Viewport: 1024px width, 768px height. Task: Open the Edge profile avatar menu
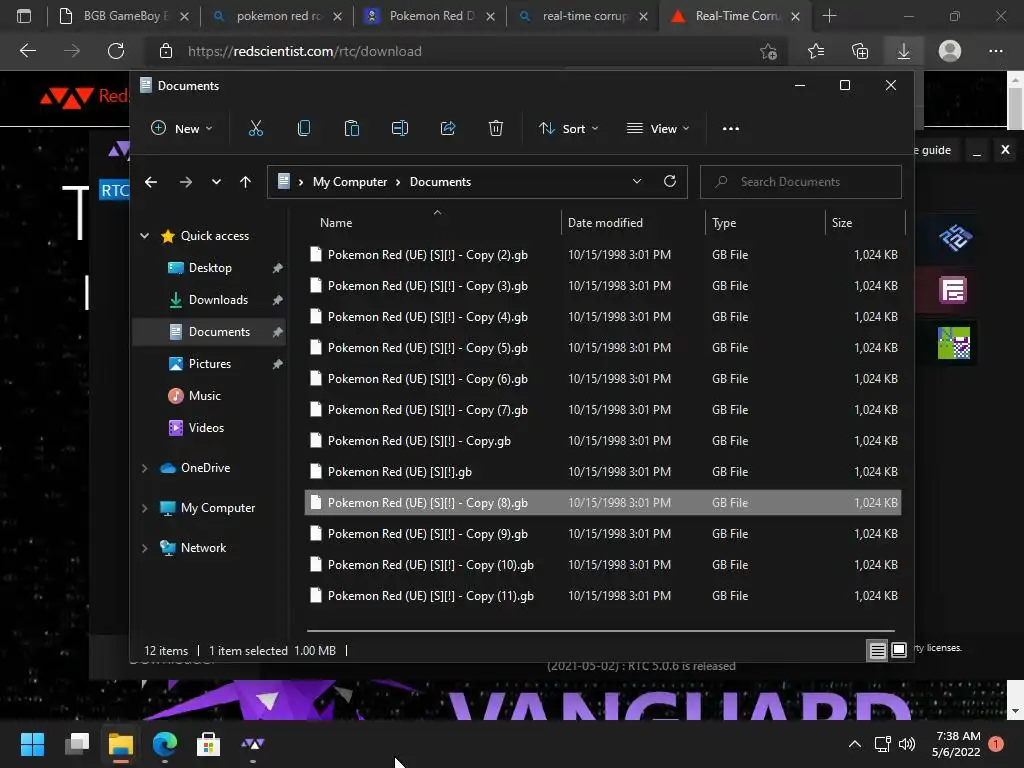[x=950, y=51]
